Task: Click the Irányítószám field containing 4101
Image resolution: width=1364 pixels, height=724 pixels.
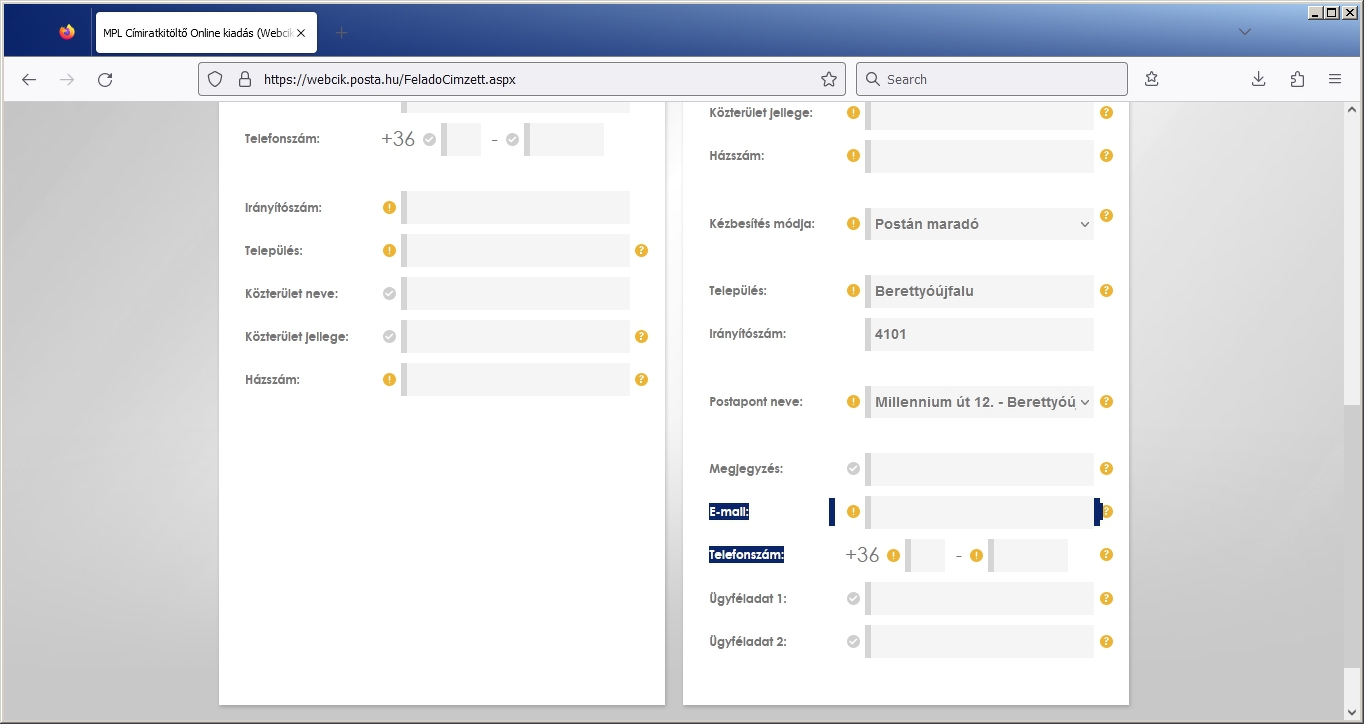Action: coord(980,334)
